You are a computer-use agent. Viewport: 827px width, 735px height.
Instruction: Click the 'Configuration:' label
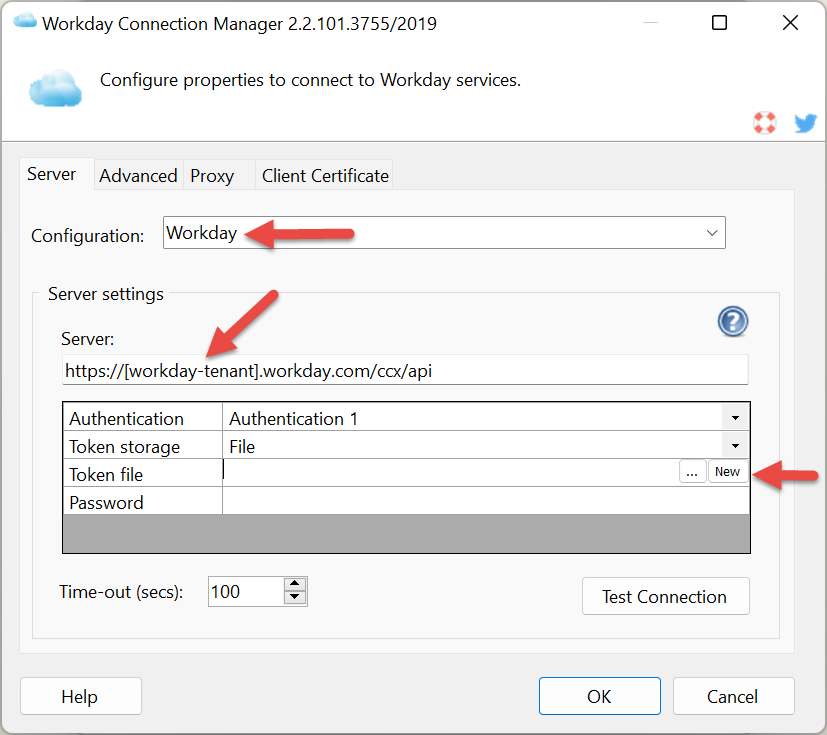(88, 236)
